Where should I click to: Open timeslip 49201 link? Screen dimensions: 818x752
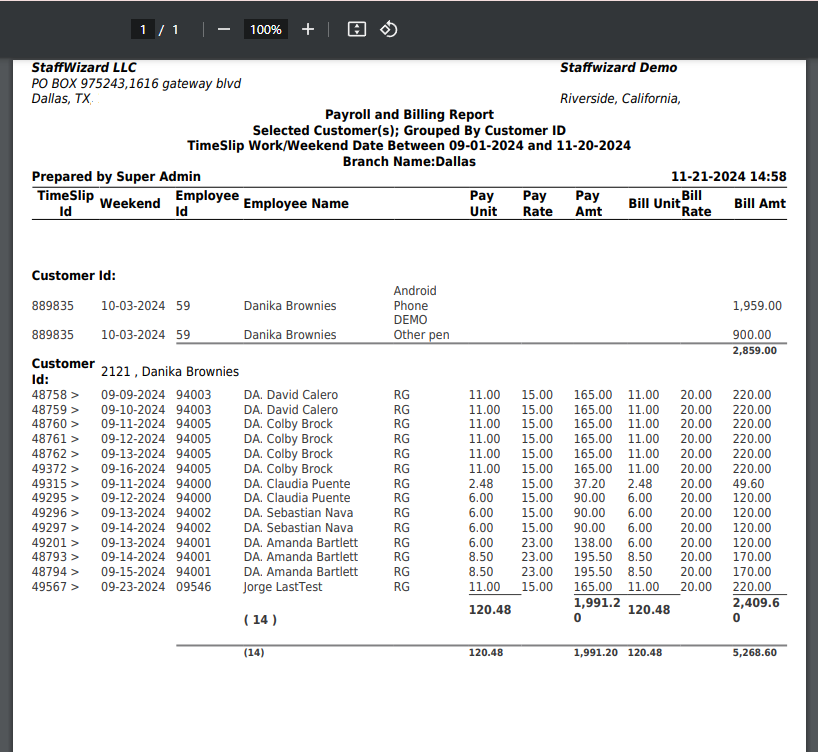(x=55, y=543)
